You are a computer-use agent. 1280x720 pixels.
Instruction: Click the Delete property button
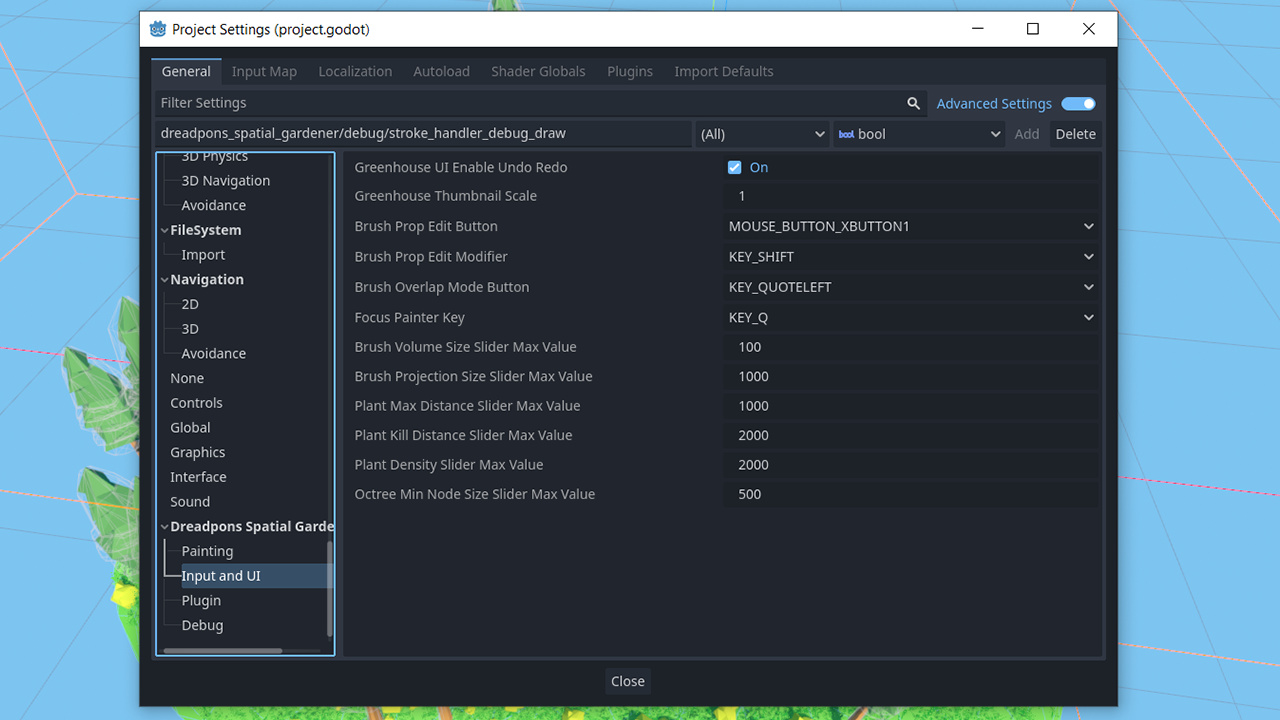1076,134
